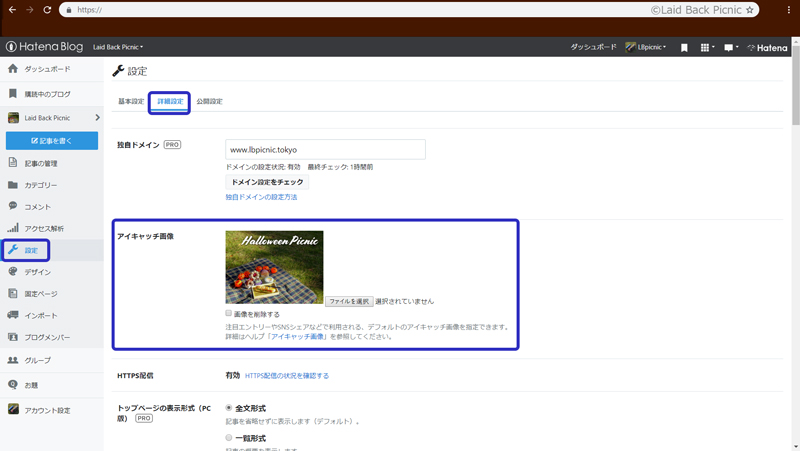
Task: Click the Hatena Blog logo
Action: tap(44, 46)
